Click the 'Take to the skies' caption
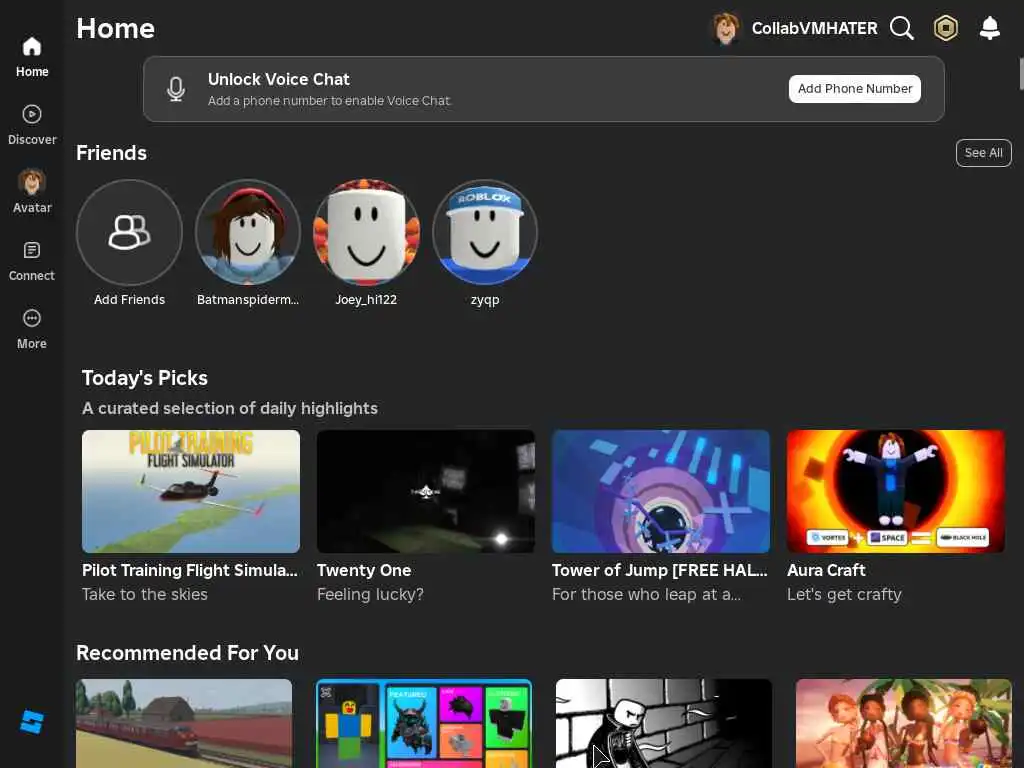This screenshot has height=768, width=1024. pos(145,594)
